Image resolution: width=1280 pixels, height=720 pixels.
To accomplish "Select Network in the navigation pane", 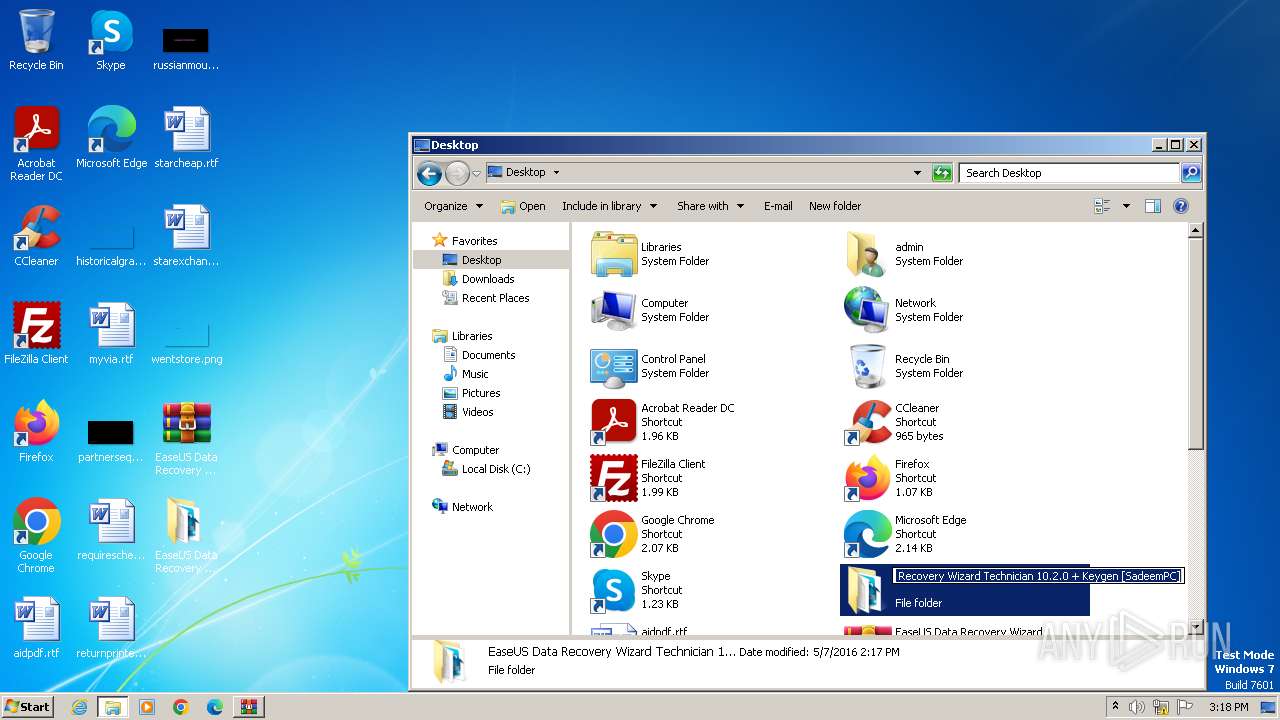I will point(462,507).
